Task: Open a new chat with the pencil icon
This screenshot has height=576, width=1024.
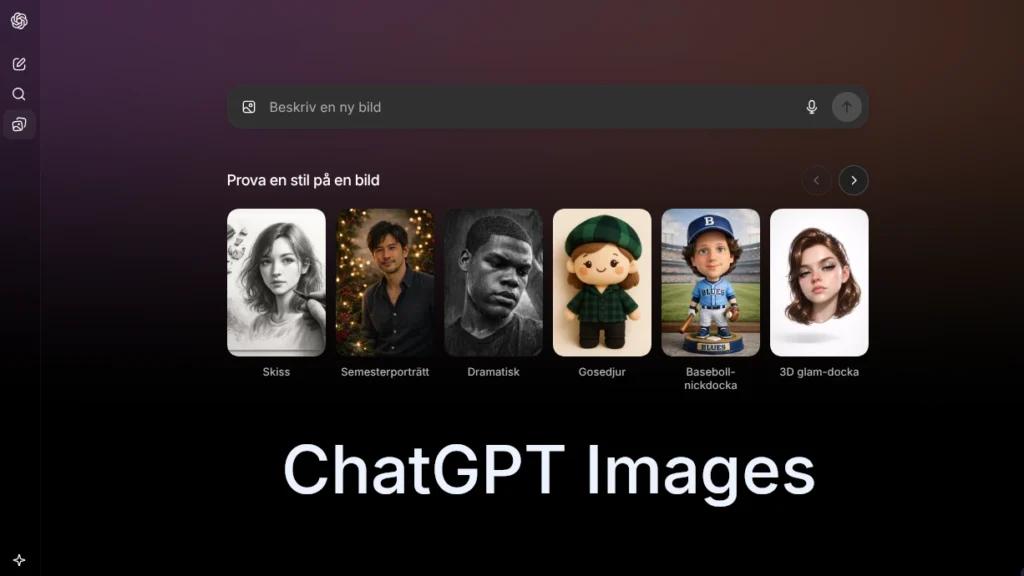Action: pyautogui.click(x=19, y=63)
